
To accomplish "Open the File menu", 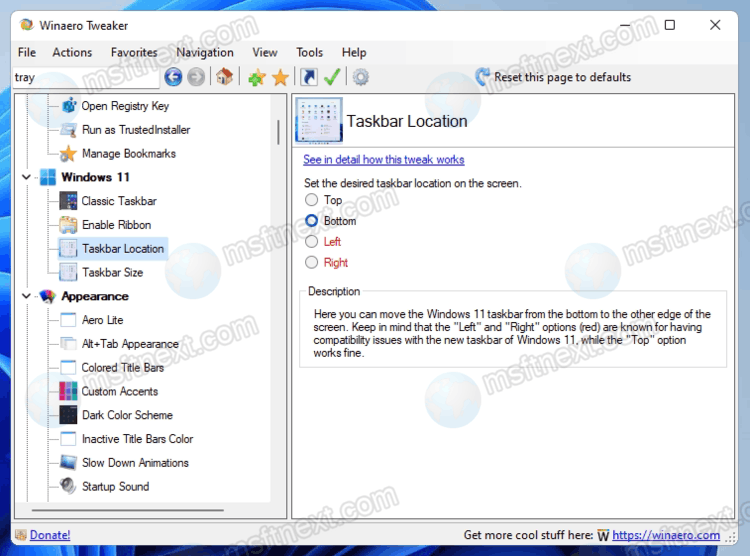I will click(27, 52).
